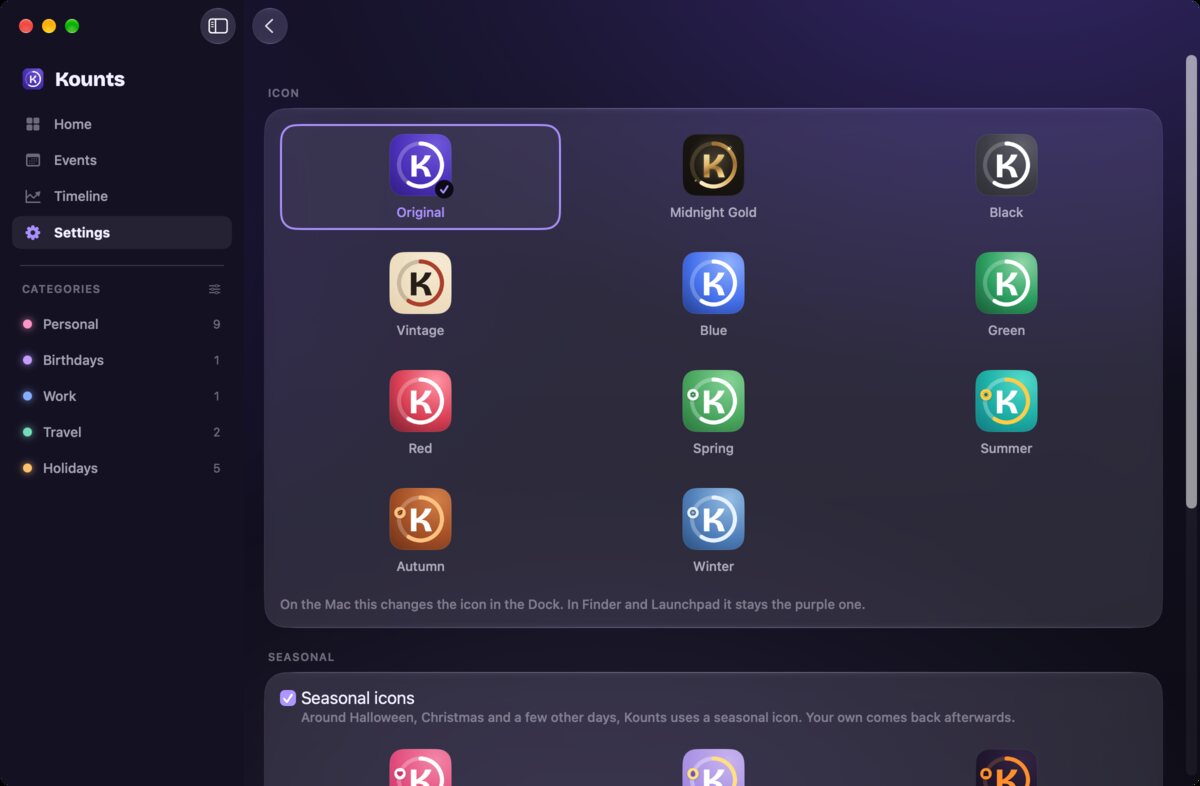1200x786 pixels.
Task: Click the Holidays count '5'
Action: pos(216,468)
